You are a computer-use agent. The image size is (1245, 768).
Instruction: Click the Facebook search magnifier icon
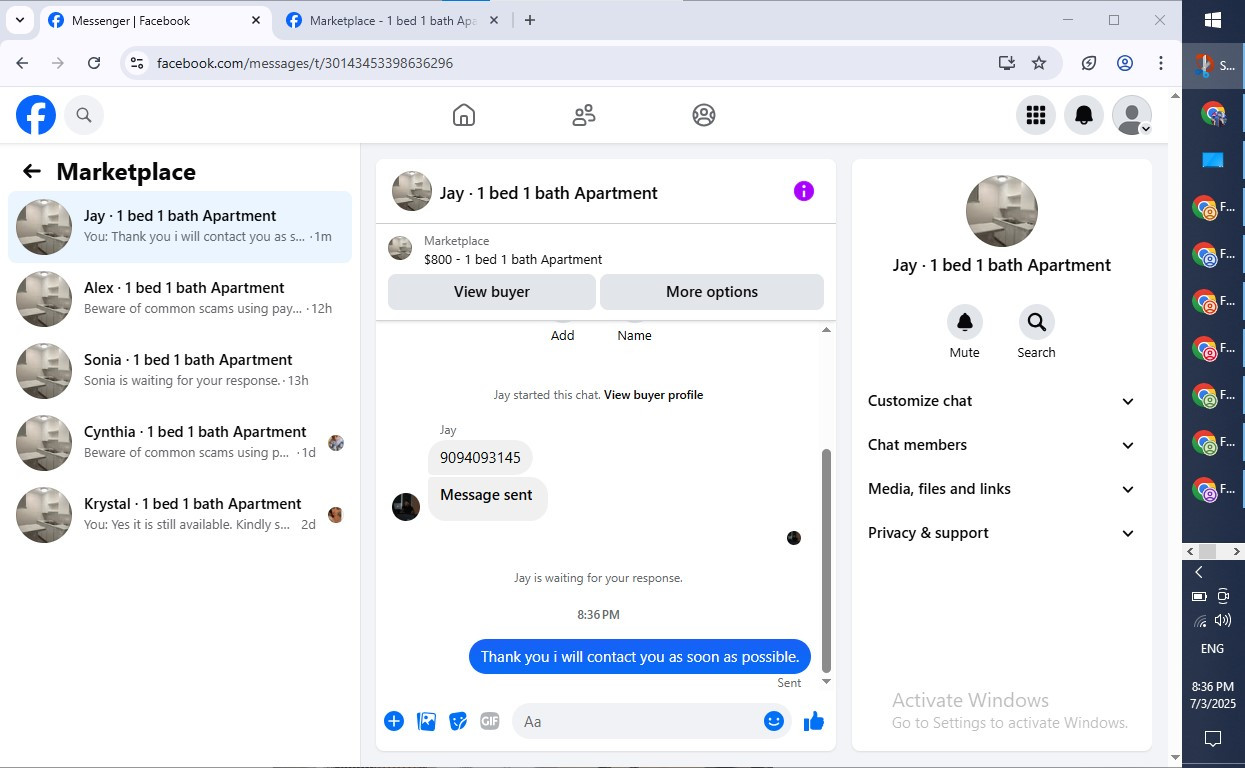pos(84,115)
